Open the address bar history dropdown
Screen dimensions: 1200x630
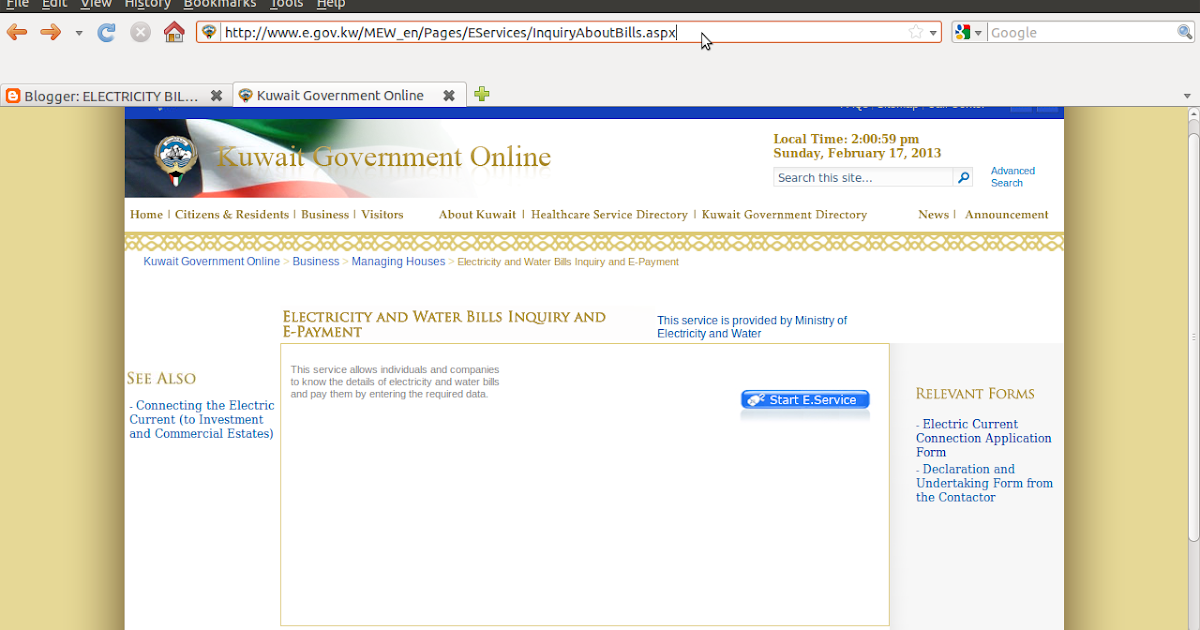(933, 33)
